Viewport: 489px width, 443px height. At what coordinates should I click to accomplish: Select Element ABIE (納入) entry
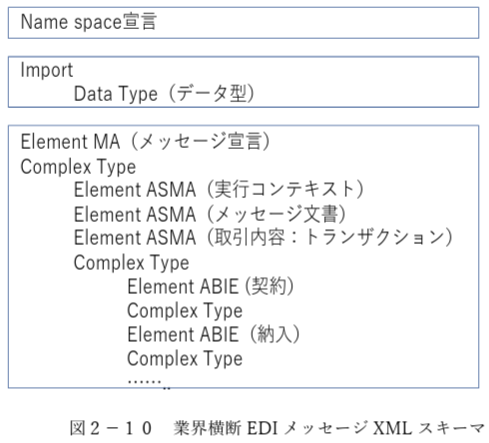[213, 334]
